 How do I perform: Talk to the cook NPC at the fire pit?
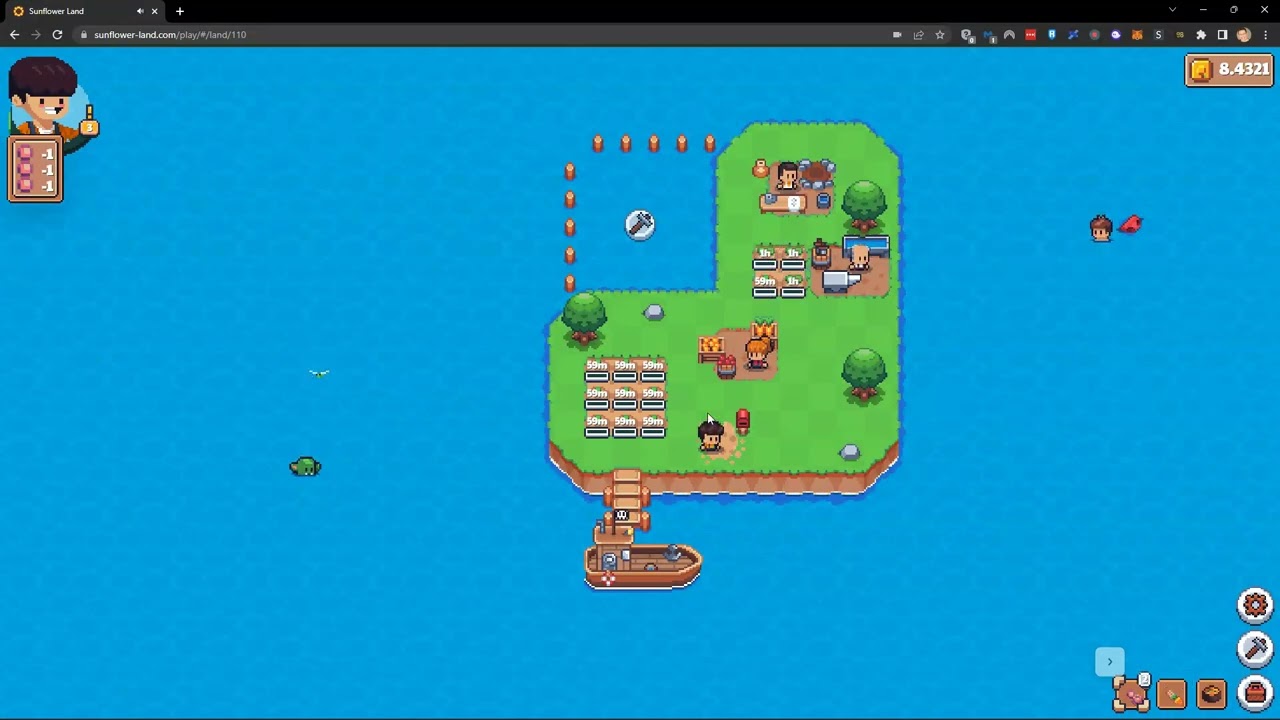(x=788, y=178)
